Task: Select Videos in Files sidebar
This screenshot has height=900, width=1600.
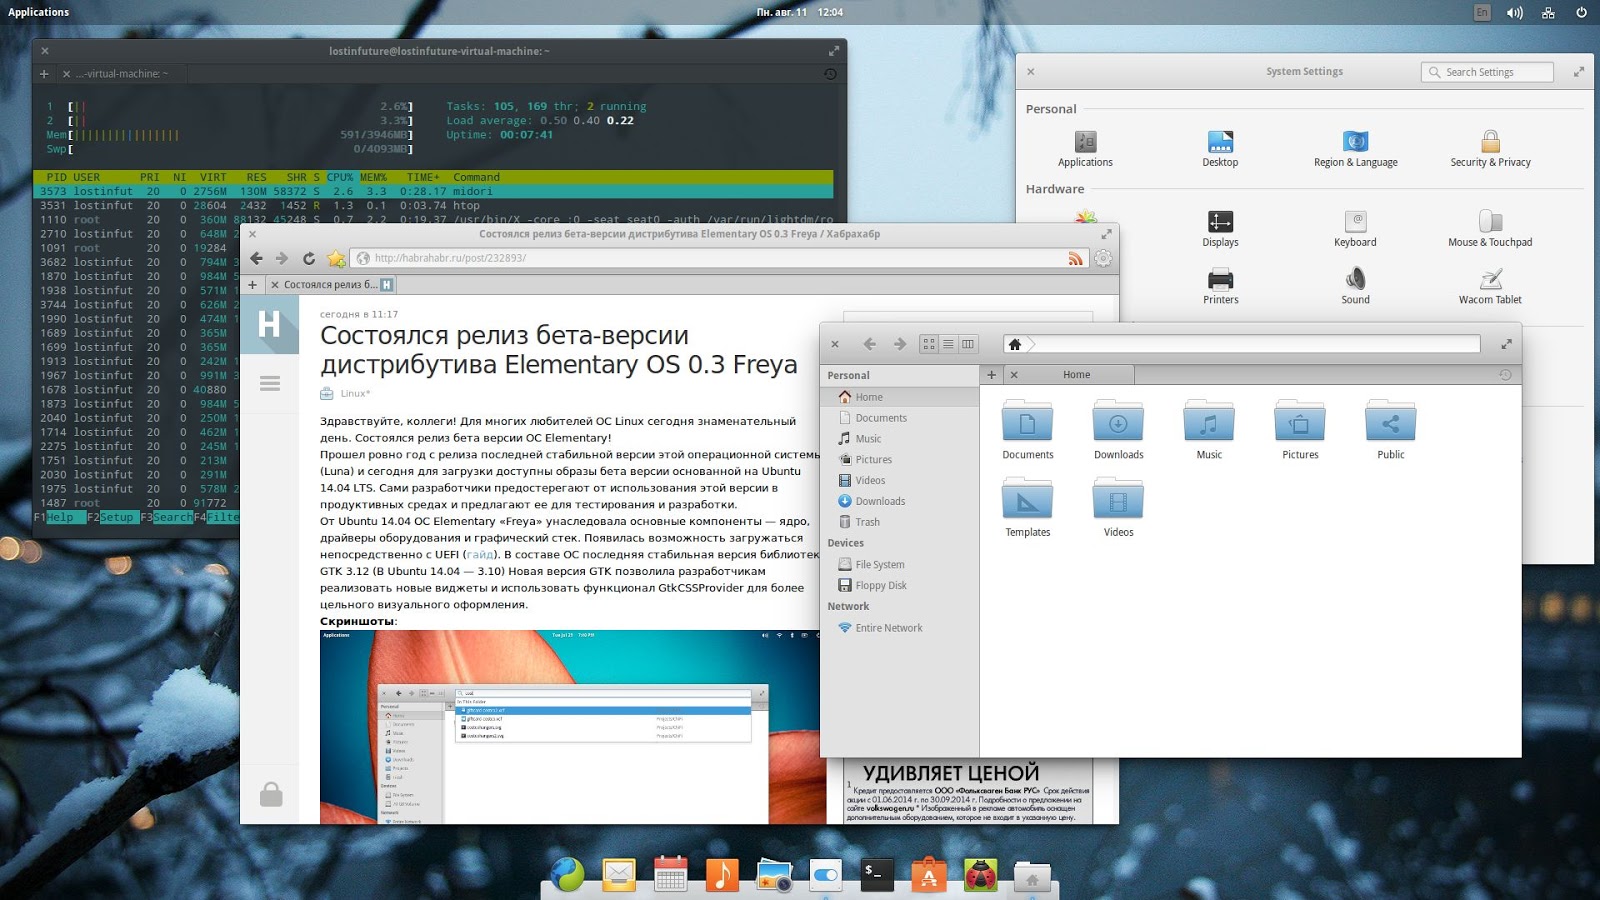Action: pos(899,481)
